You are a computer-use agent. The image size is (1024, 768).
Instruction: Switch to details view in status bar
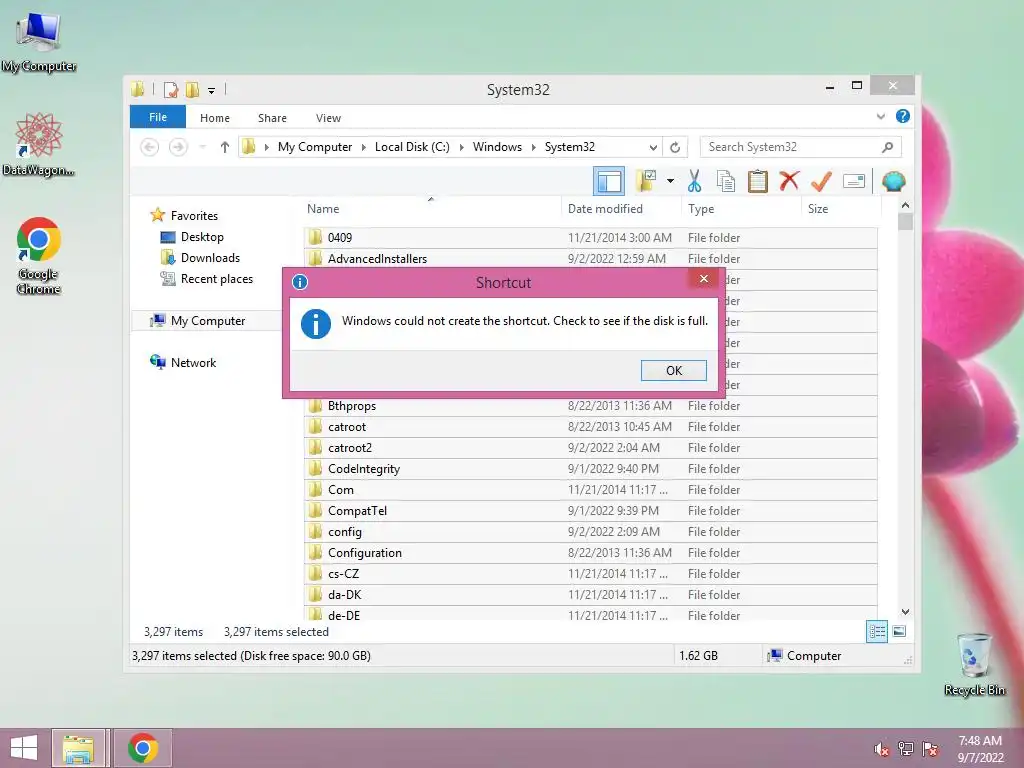(x=876, y=632)
